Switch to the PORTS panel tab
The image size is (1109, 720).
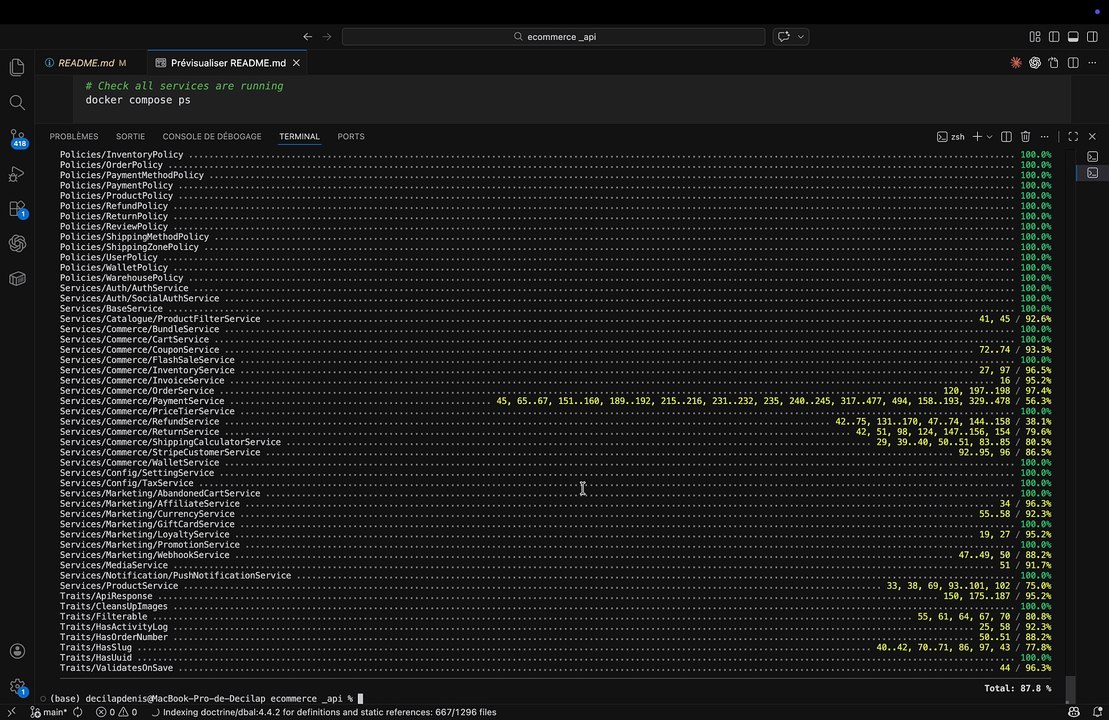(x=351, y=137)
